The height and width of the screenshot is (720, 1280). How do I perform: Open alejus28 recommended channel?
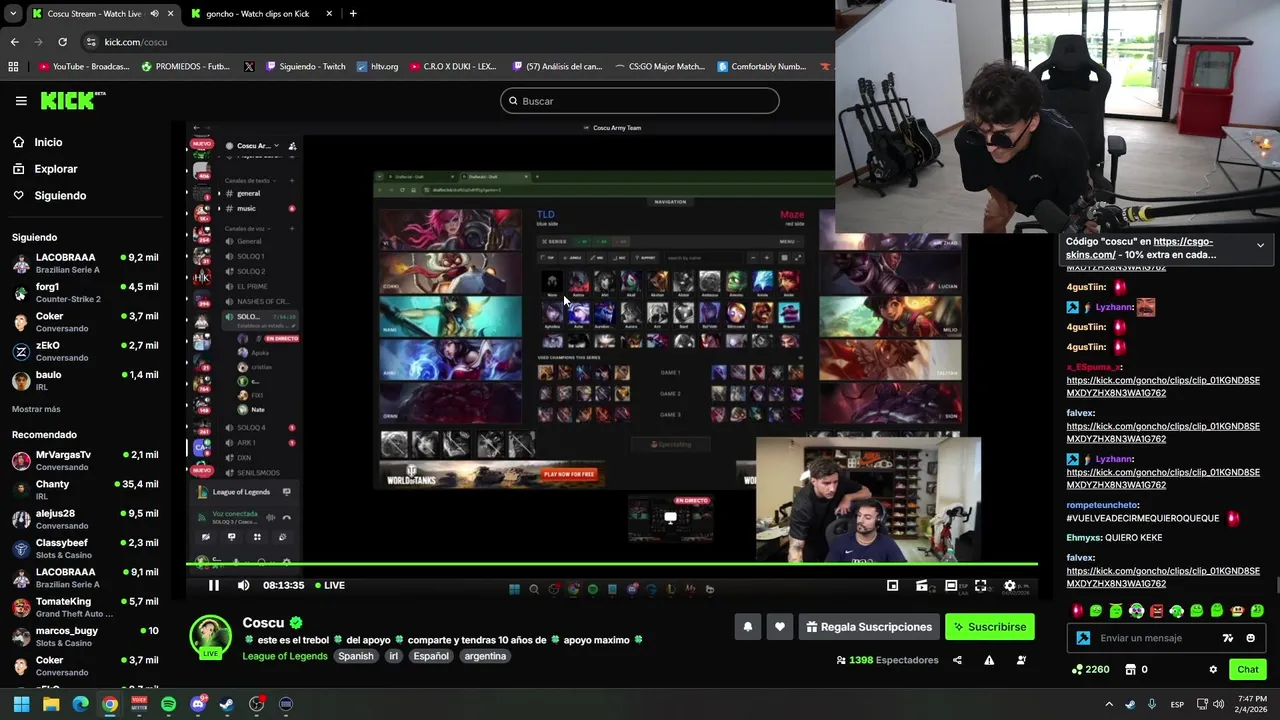85,519
